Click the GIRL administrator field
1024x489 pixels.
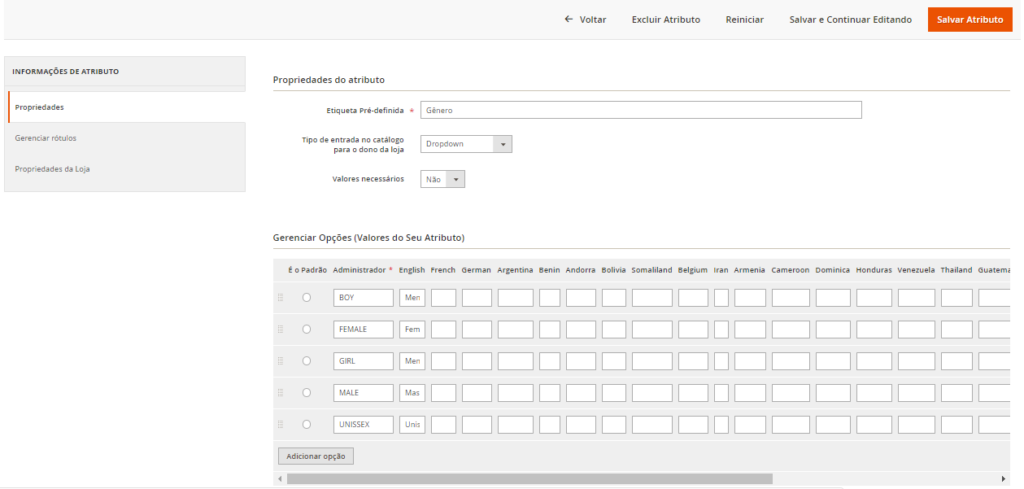[x=363, y=361]
